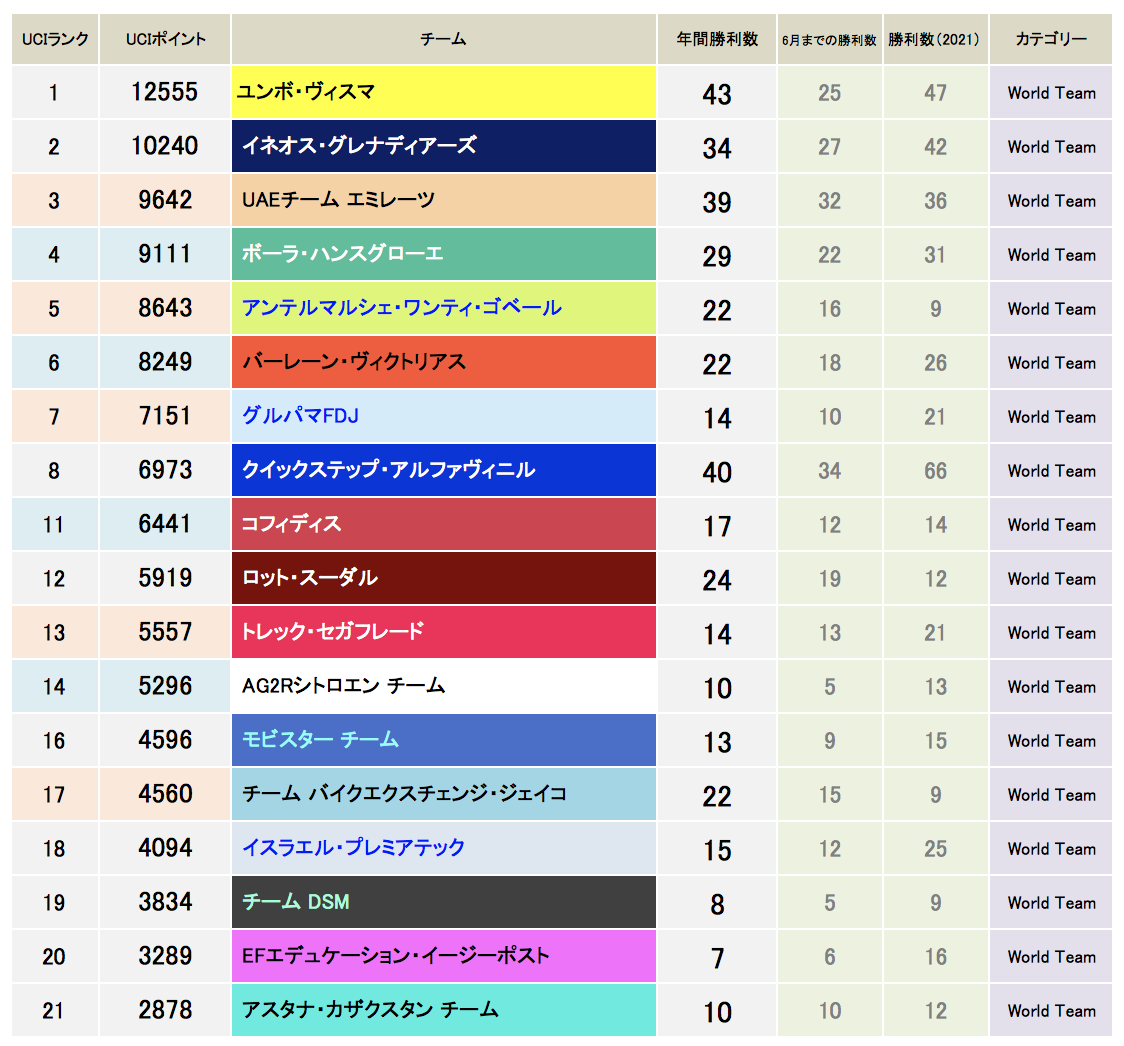Select the アスタナ・カザクスタン チーム cell

pos(444,1010)
